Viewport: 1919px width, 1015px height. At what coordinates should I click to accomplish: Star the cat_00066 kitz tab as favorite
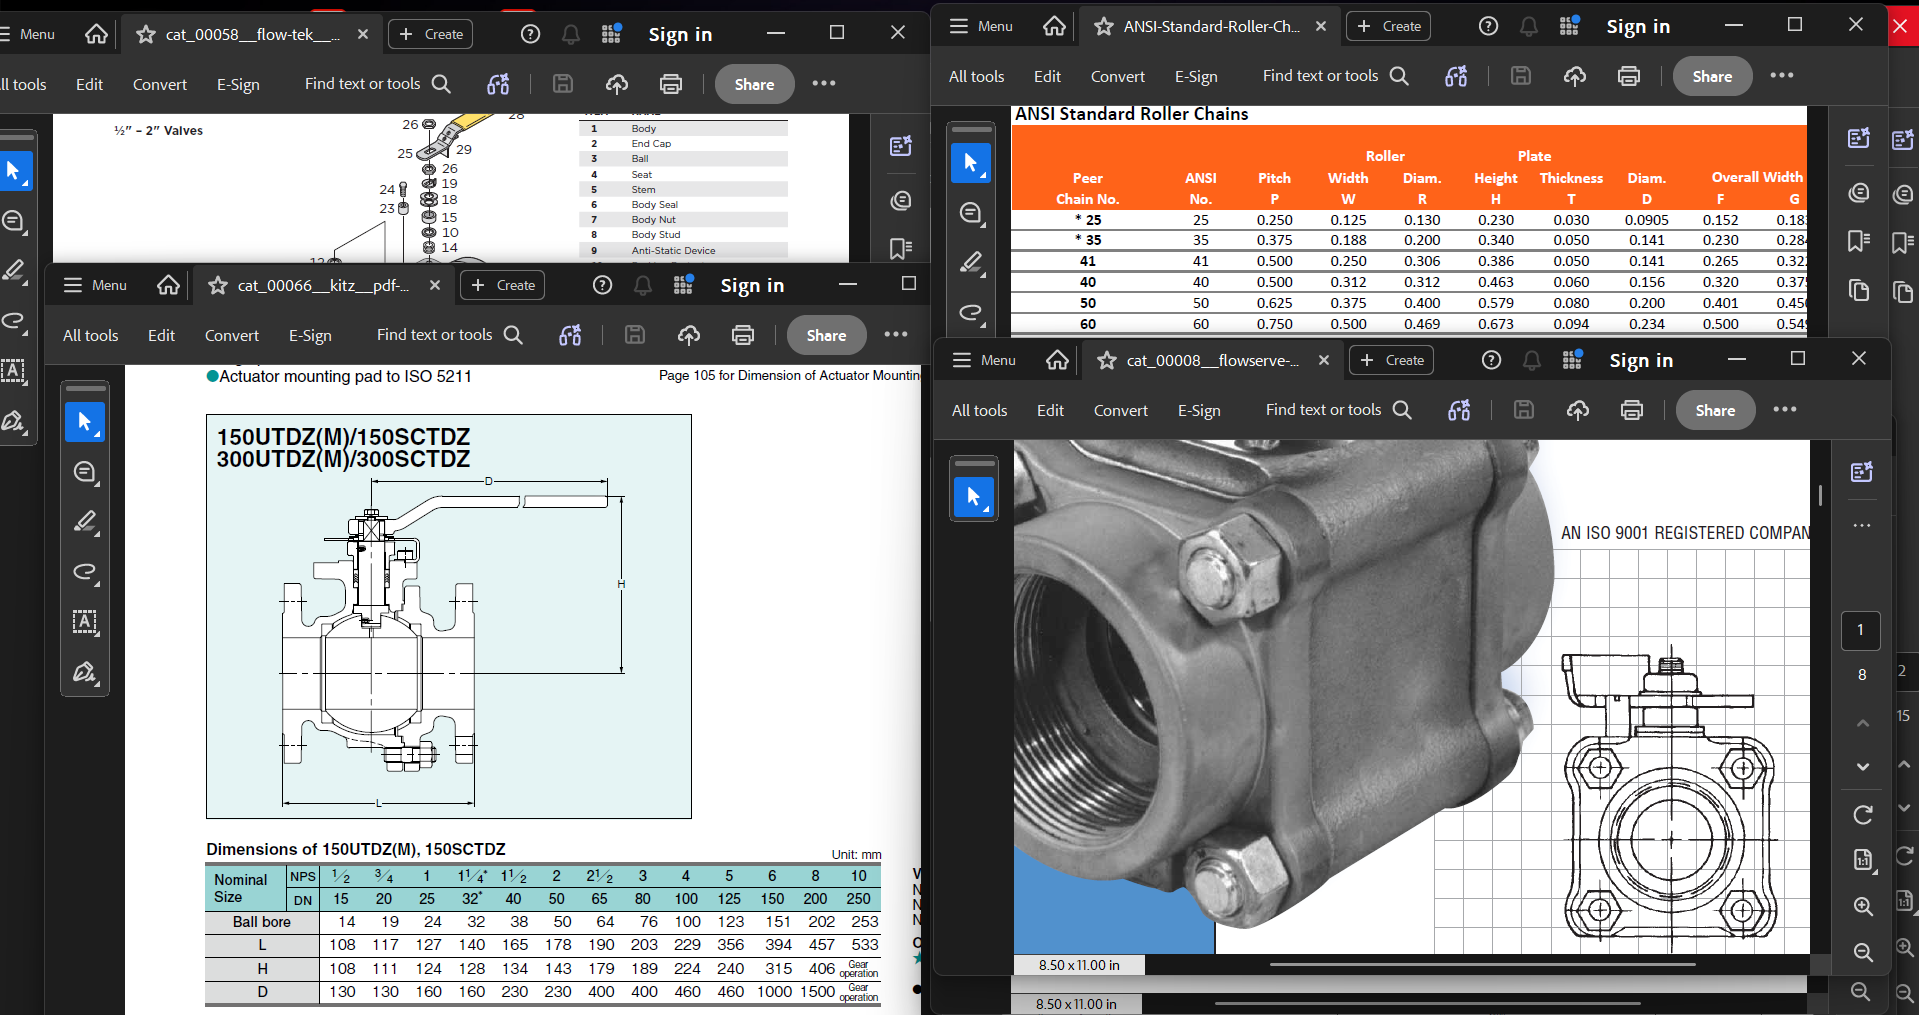(x=218, y=285)
